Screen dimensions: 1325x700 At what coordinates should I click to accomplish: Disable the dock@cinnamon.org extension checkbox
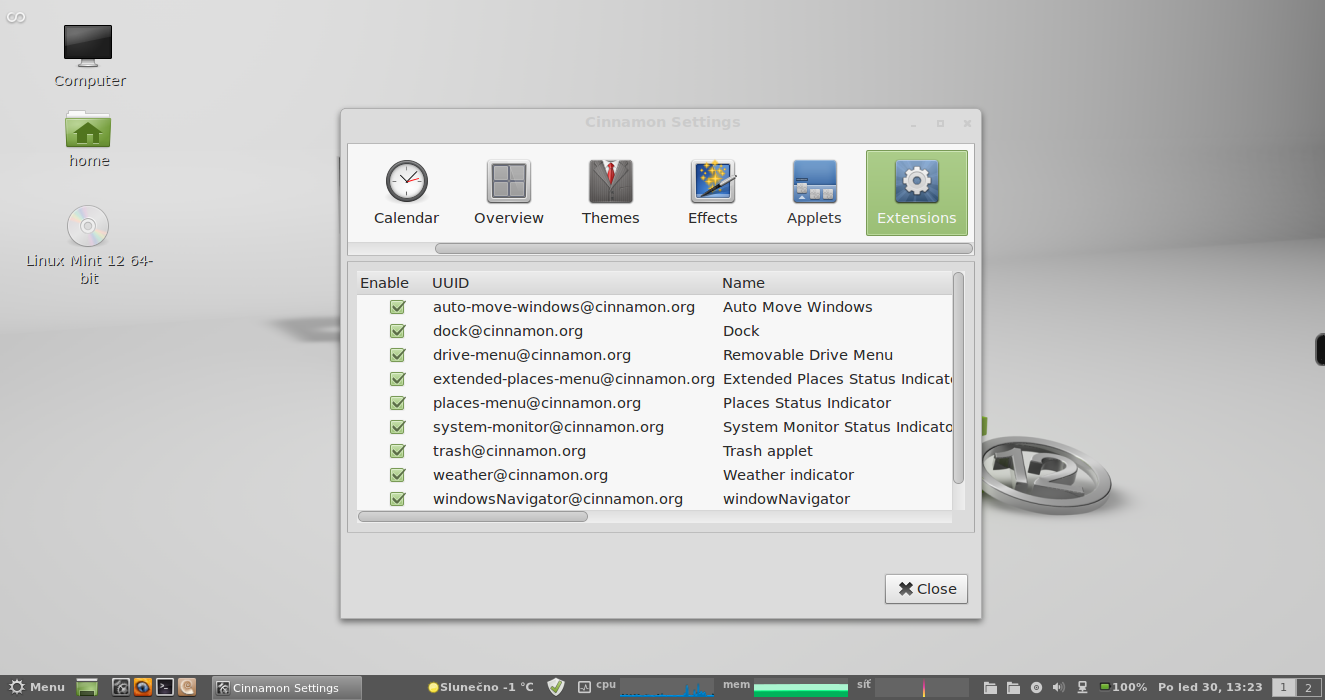397,331
